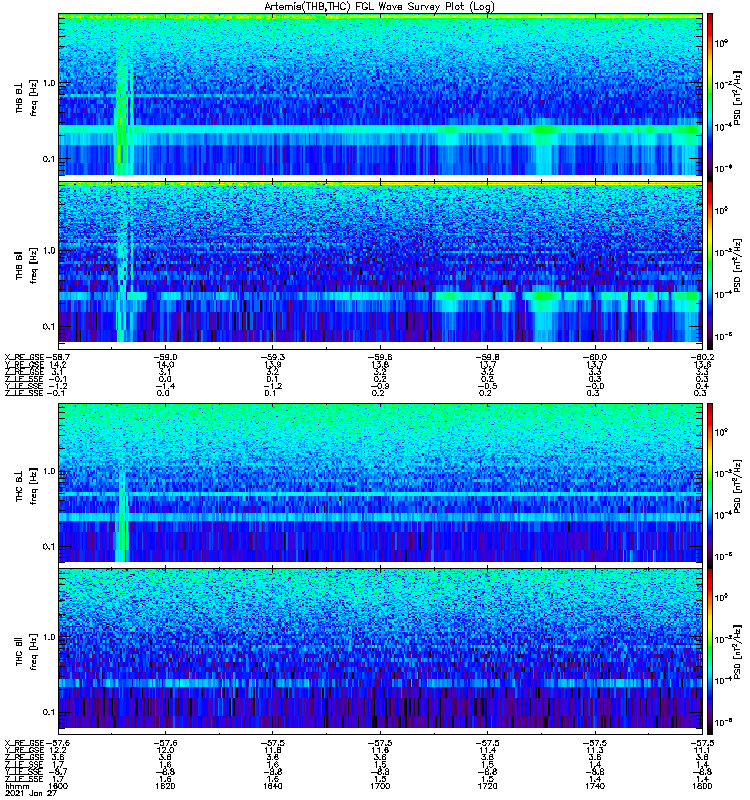Click the Y_RE_GSE value '12.0' under THC panels
Viewport: 750px width, 800px height.
tap(165, 751)
